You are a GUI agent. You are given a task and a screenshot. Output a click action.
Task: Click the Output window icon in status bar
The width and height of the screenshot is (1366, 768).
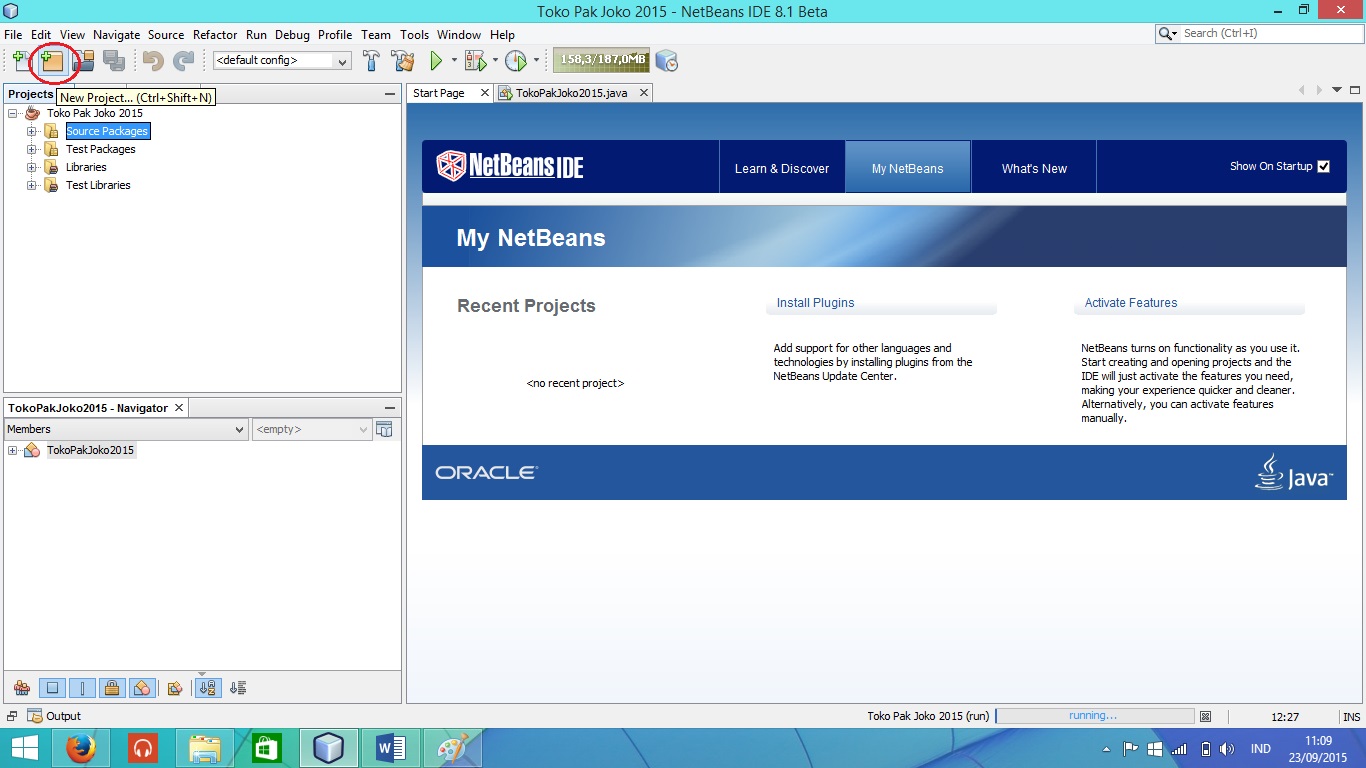click(35, 716)
